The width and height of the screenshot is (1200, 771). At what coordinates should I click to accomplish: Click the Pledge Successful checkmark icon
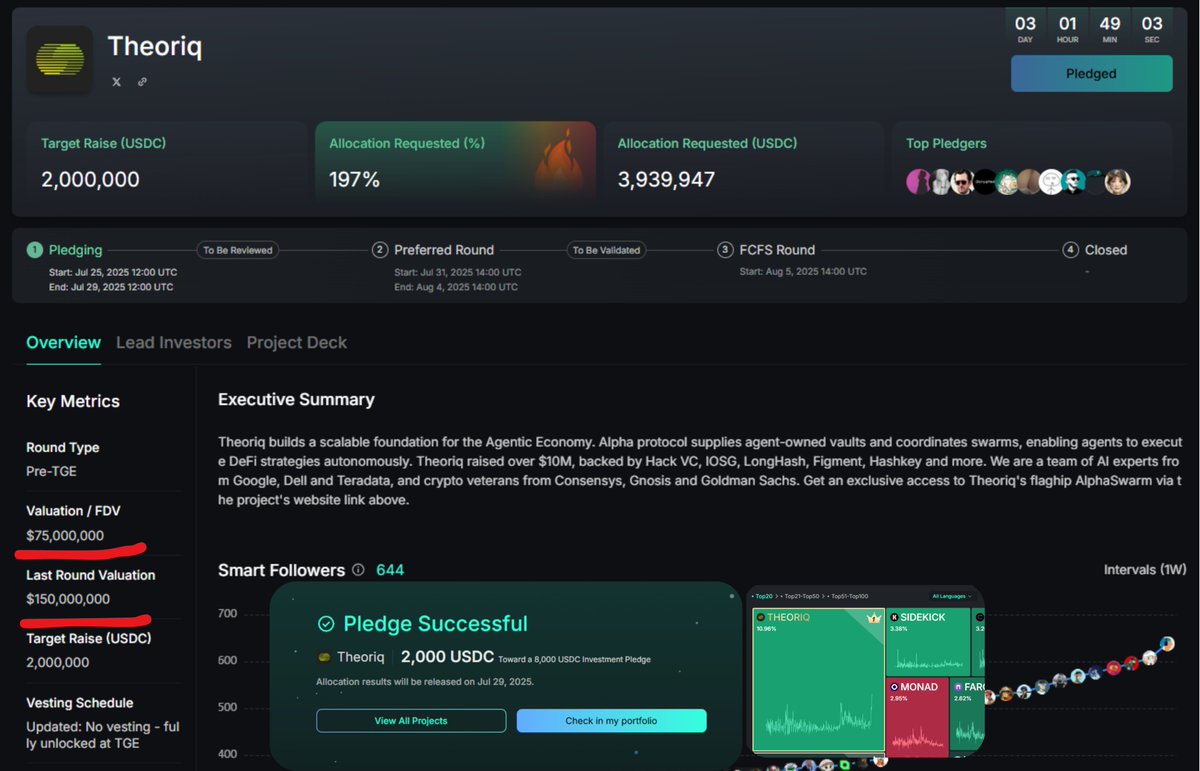[326, 624]
